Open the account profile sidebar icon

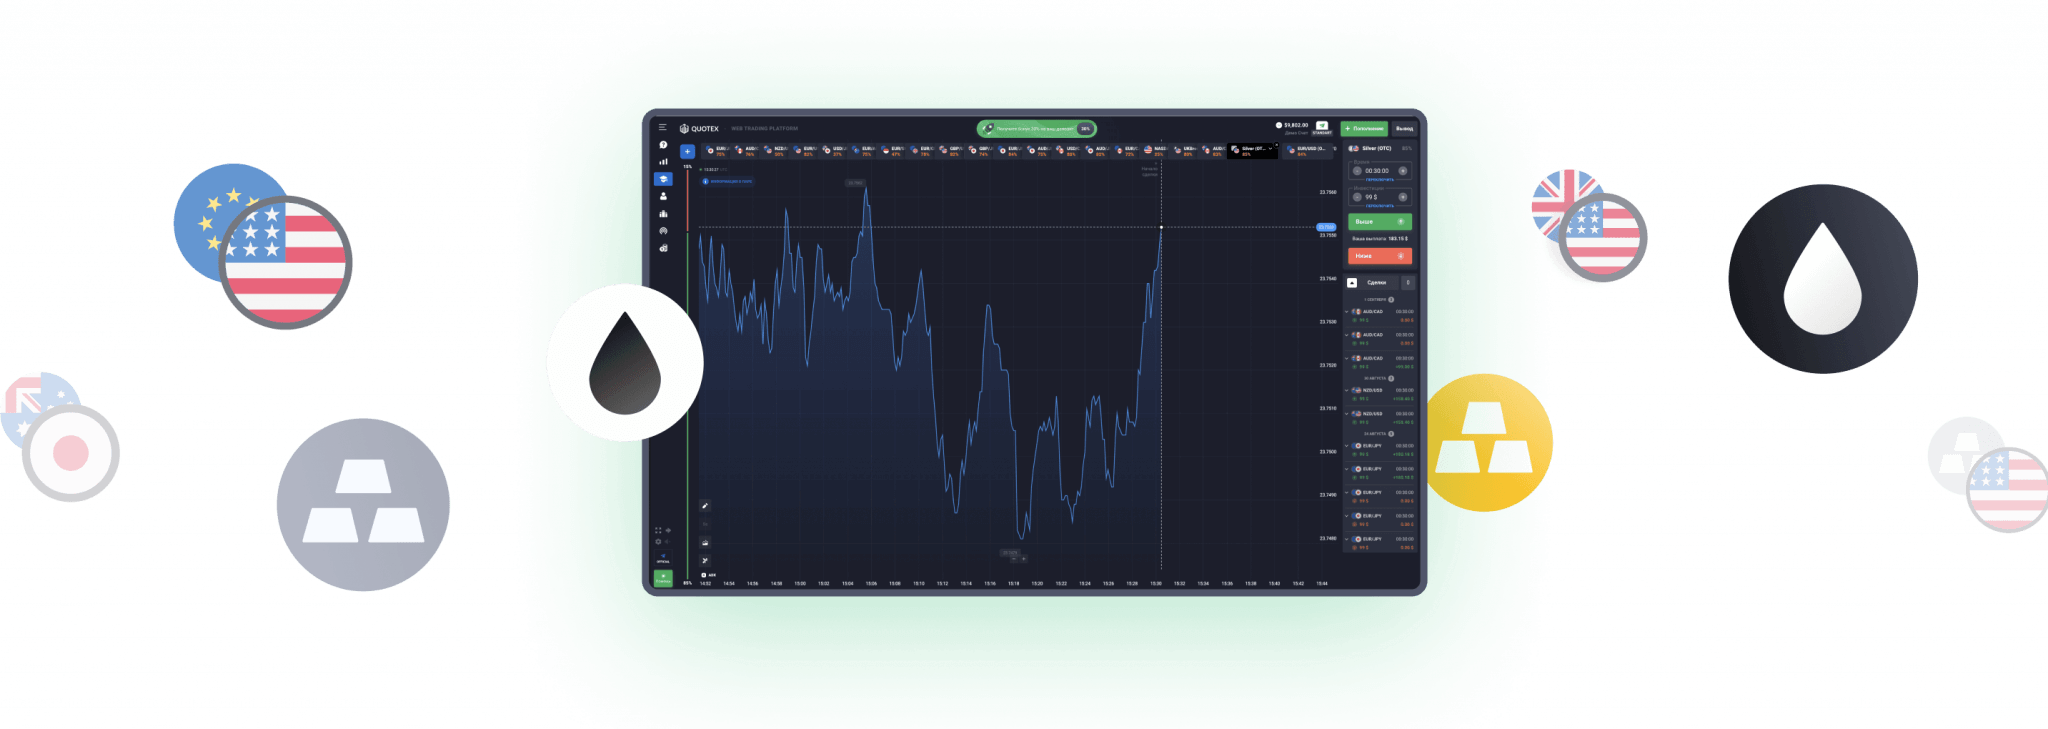click(663, 196)
